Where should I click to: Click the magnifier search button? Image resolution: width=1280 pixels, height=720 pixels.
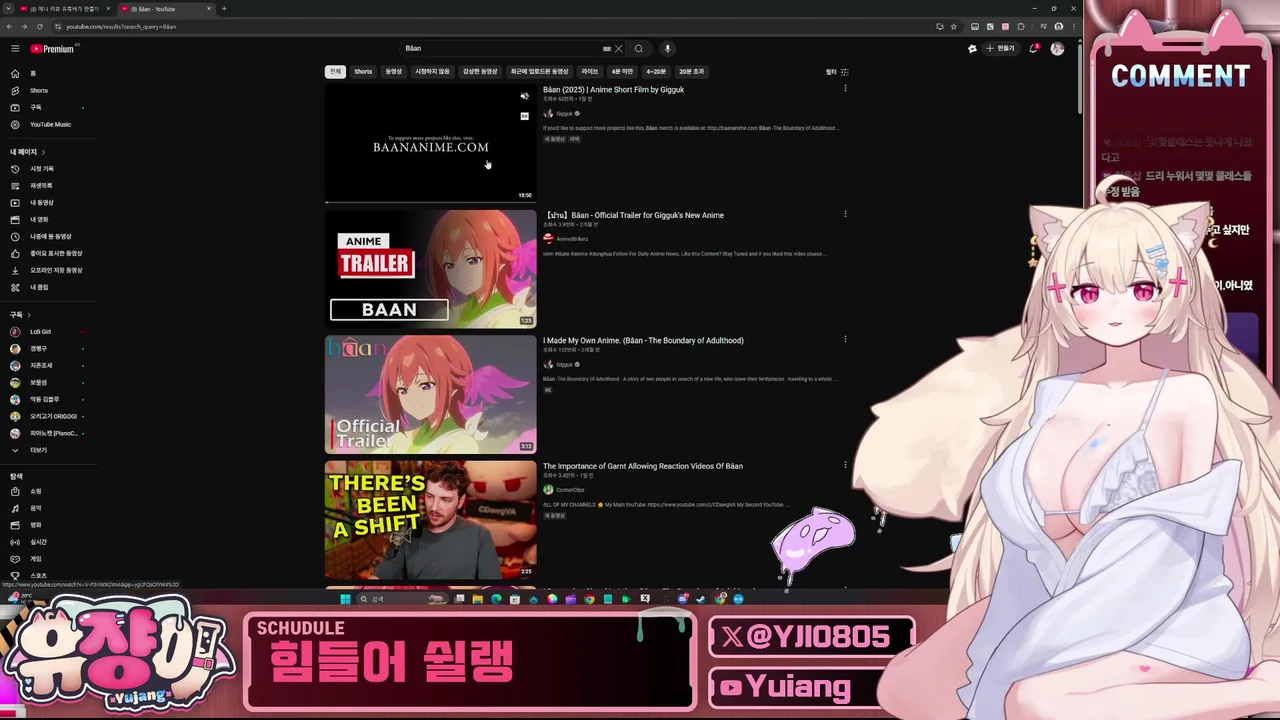tap(639, 48)
